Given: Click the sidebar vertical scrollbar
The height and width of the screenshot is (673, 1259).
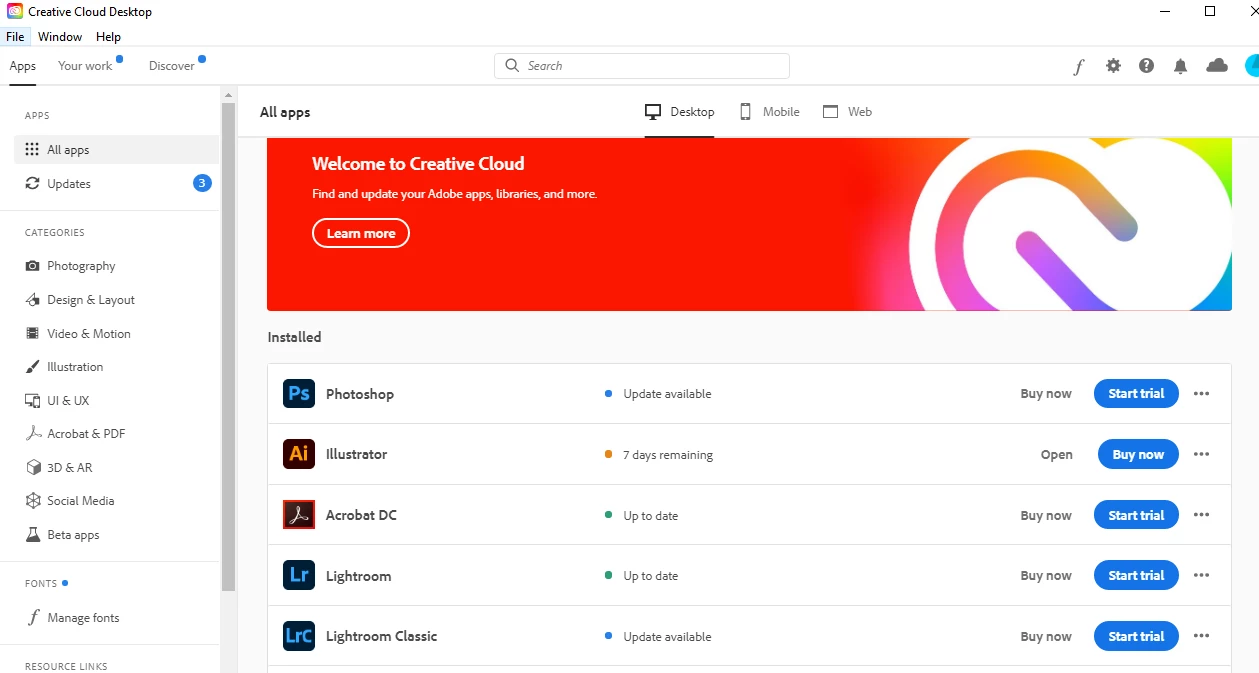Looking at the screenshot, I should (x=229, y=346).
